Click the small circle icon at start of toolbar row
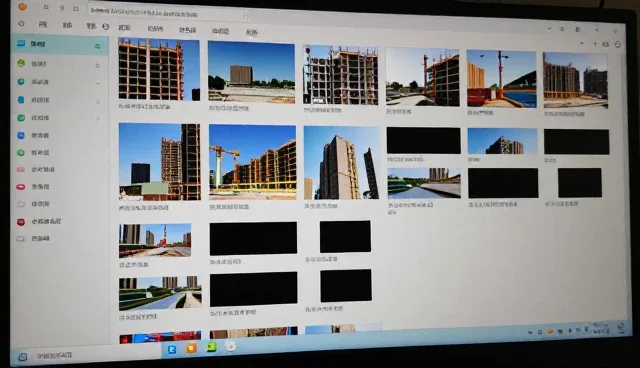Image resolution: width=640 pixels, height=368 pixels. coord(21,24)
